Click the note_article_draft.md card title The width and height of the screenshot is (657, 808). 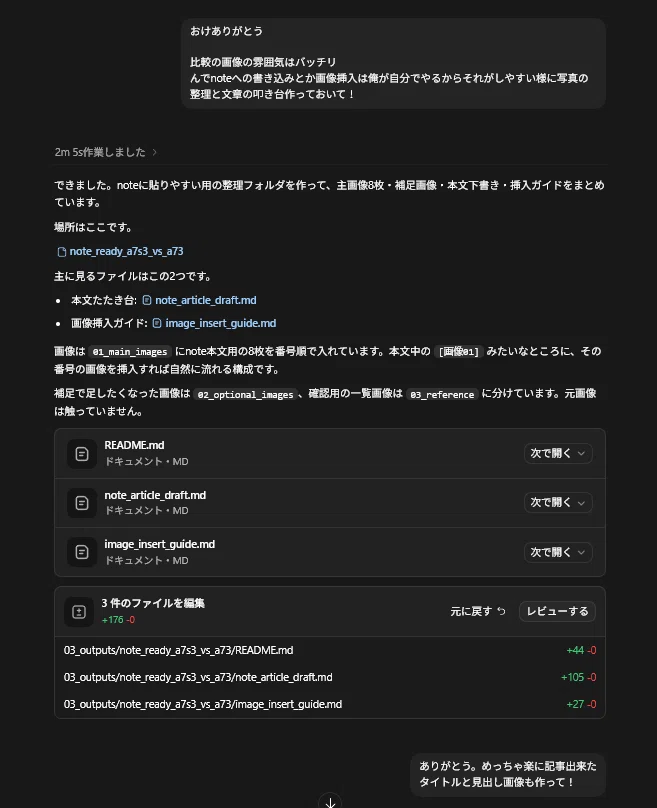(x=155, y=495)
